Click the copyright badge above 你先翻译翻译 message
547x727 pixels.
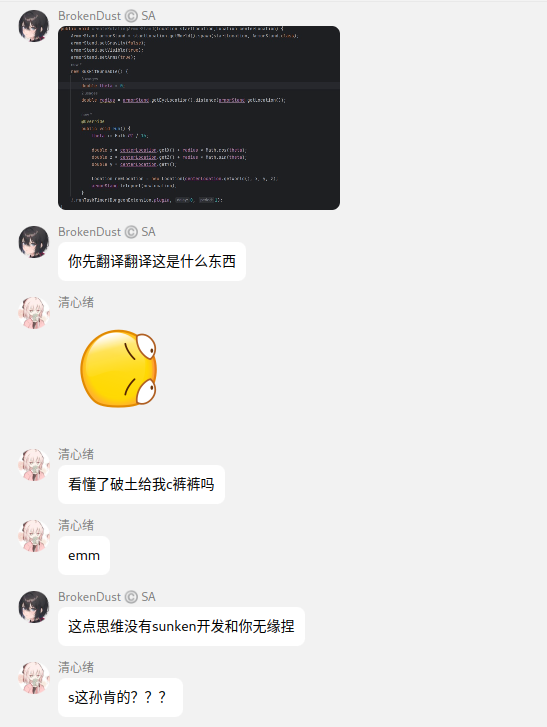point(132,232)
